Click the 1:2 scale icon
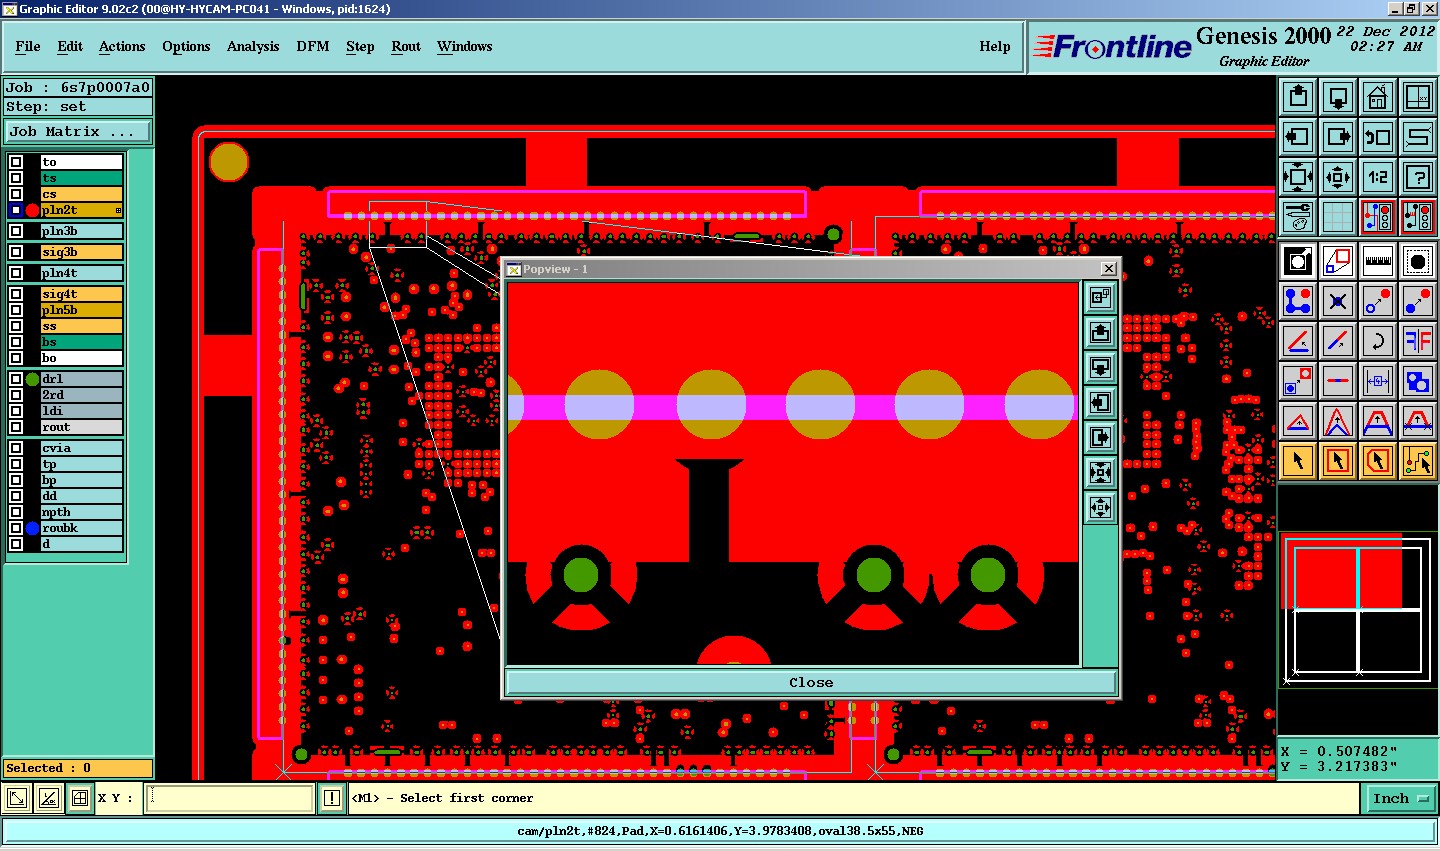1440x851 pixels. [1378, 177]
